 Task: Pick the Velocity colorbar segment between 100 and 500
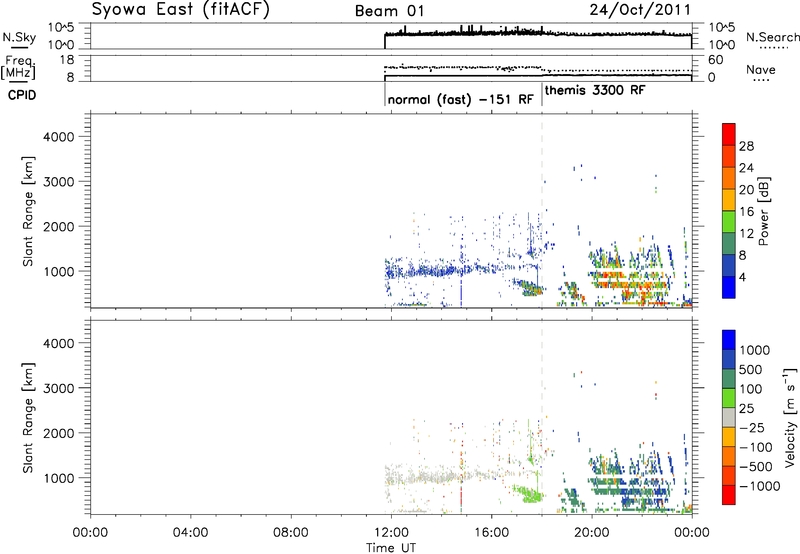(x=729, y=379)
